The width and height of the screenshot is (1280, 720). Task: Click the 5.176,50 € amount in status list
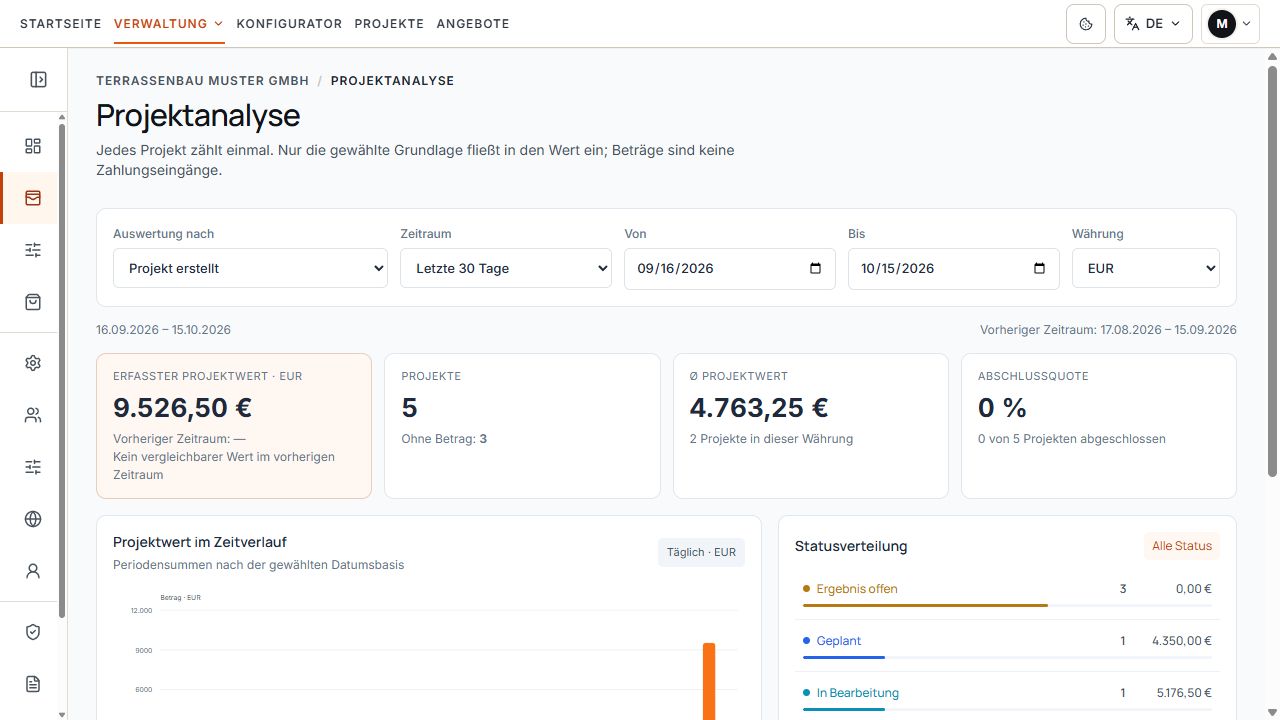1182,693
